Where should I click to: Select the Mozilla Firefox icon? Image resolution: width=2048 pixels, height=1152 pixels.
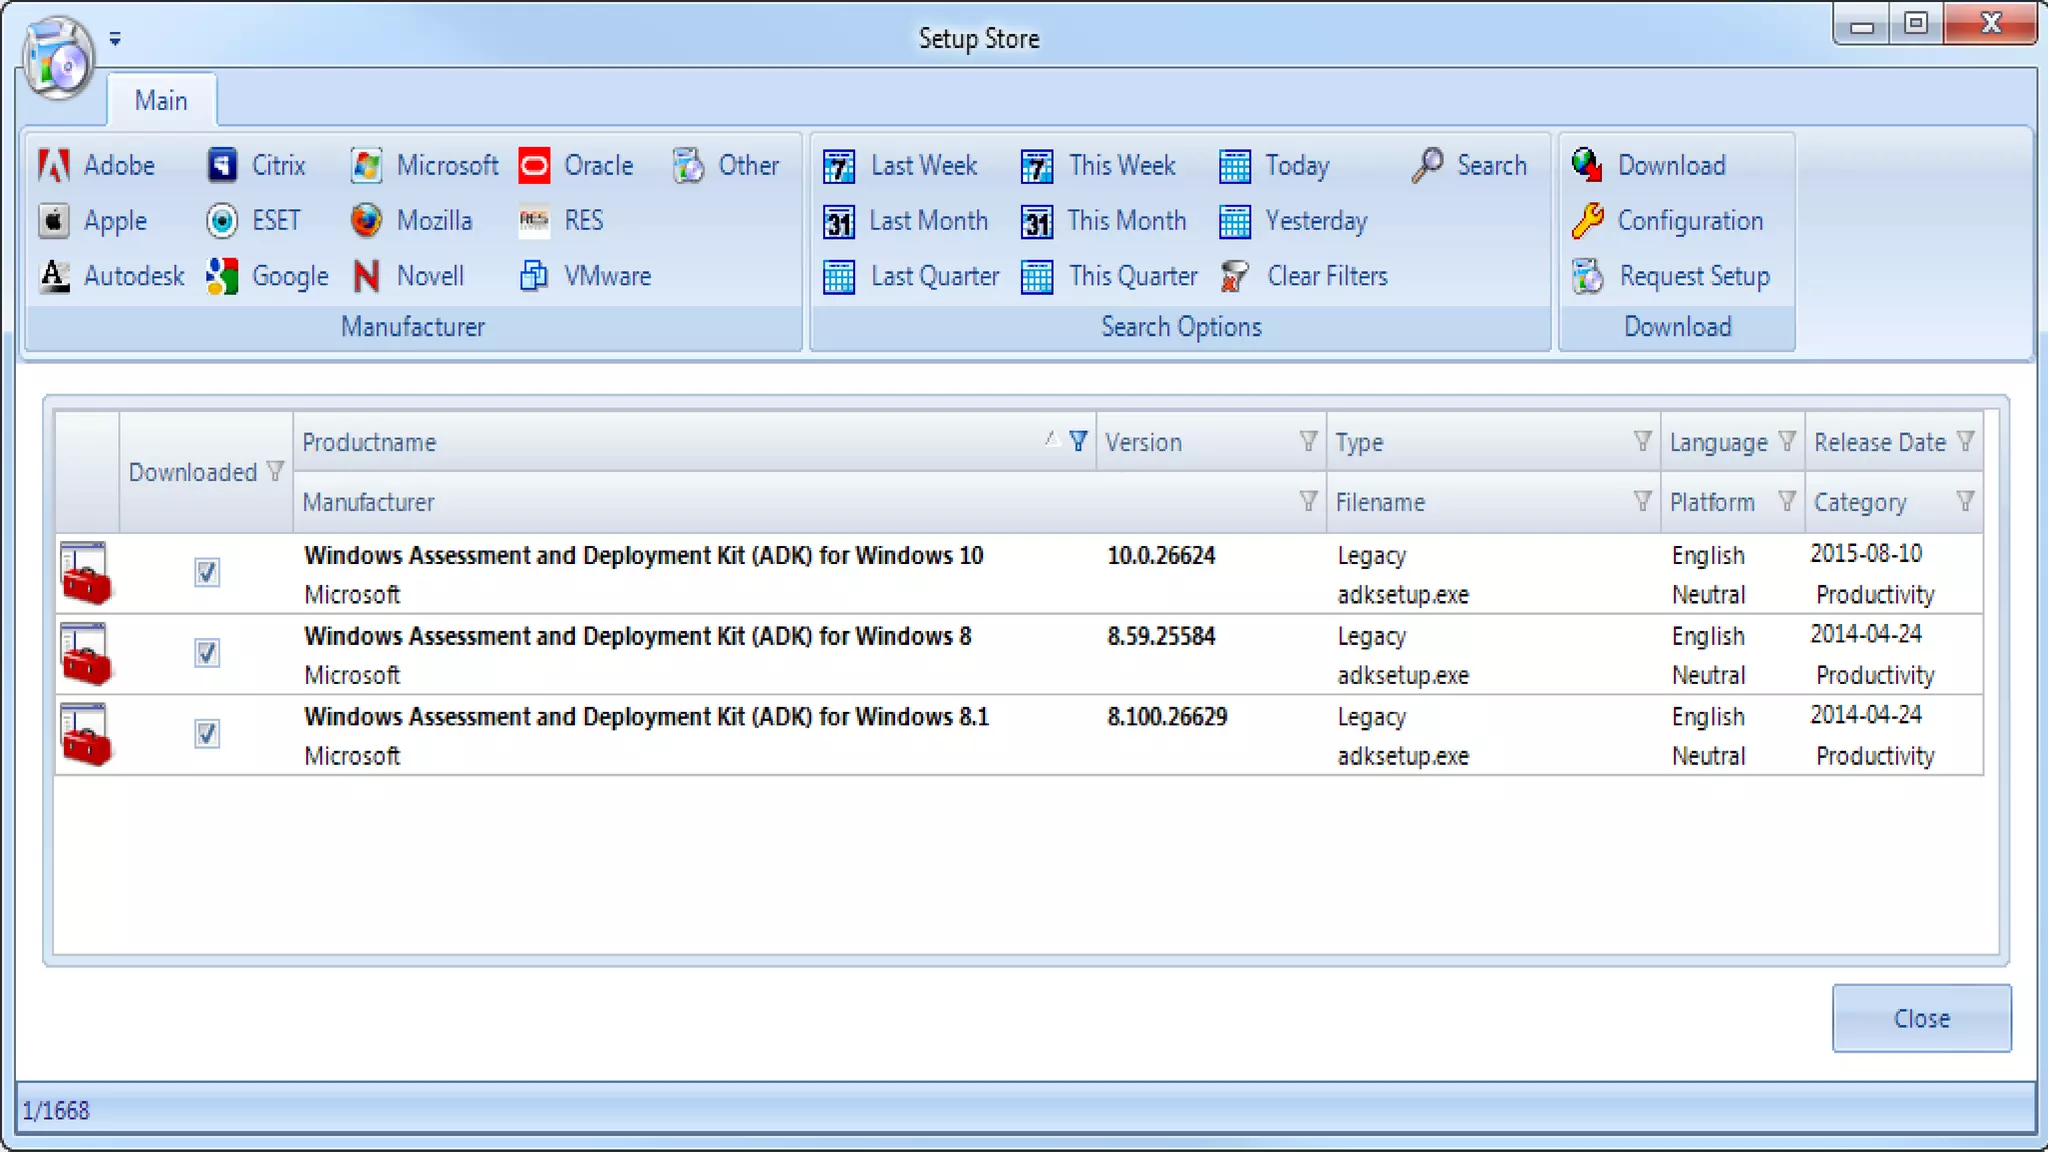(x=366, y=220)
